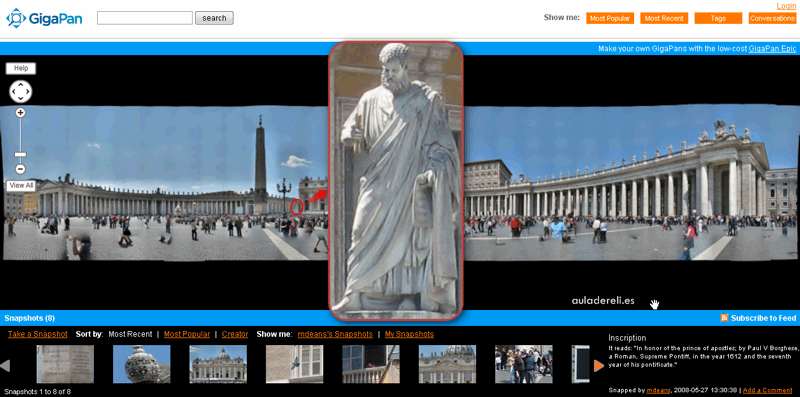
Task: Open the Conversations filter
Action: click(x=772, y=18)
